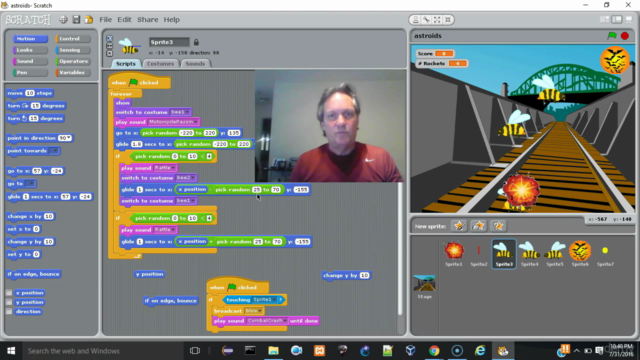
Task: Switch to full stage view mode
Action: pyautogui.click(x=617, y=20)
